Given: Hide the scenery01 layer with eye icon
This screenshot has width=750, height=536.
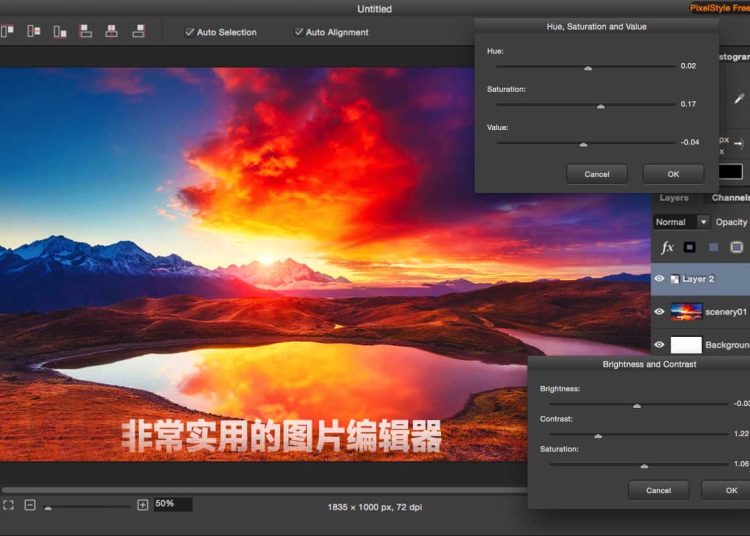Looking at the screenshot, I should pyautogui.click(x=659, y=312).
